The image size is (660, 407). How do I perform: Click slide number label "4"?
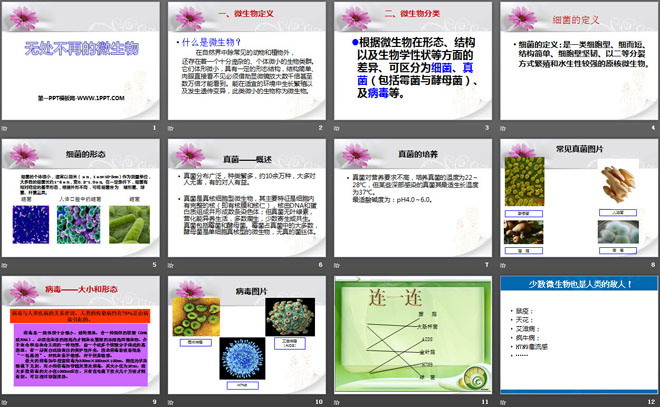pyautogui.click(x=653, y=128)
